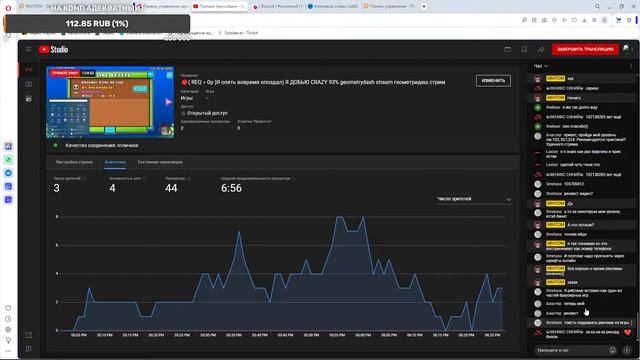The image size is (640, 360).
Task: Open Opera sidebar lightbulb icon
Action: tap(8, 340)
